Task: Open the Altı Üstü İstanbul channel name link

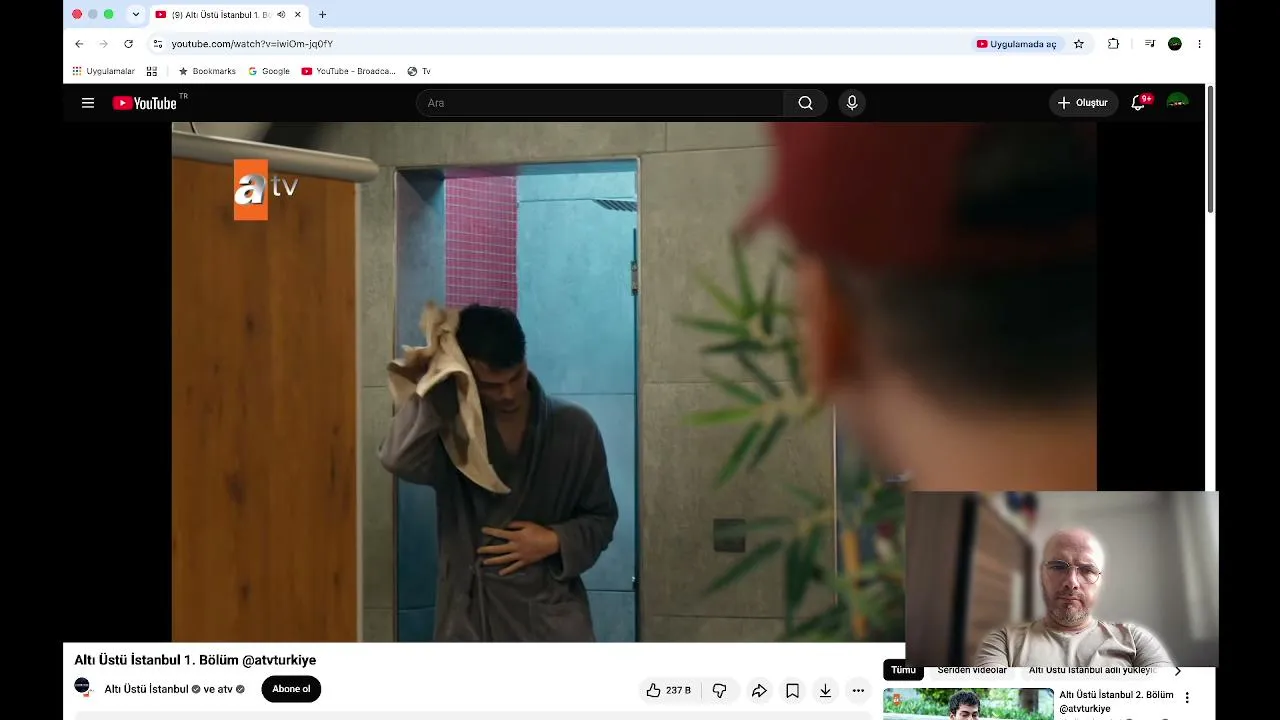Action: click(147, 689)
